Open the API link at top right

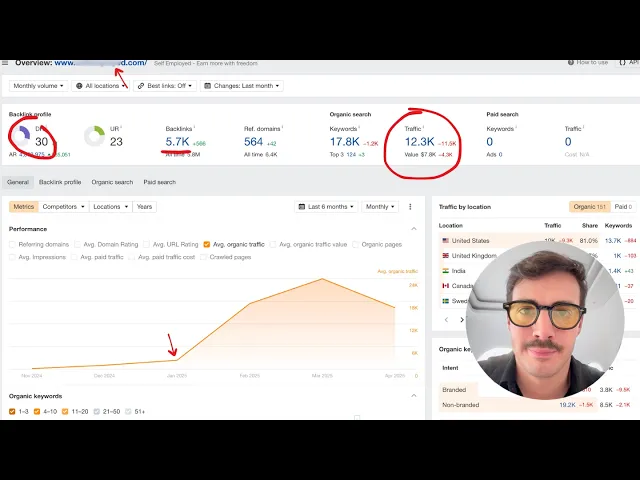pos(629,62)
